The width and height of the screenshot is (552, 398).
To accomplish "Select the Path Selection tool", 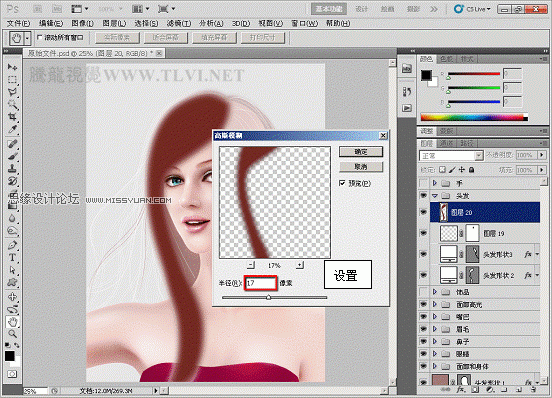I will pyautogui.click(x=12, y=270).
